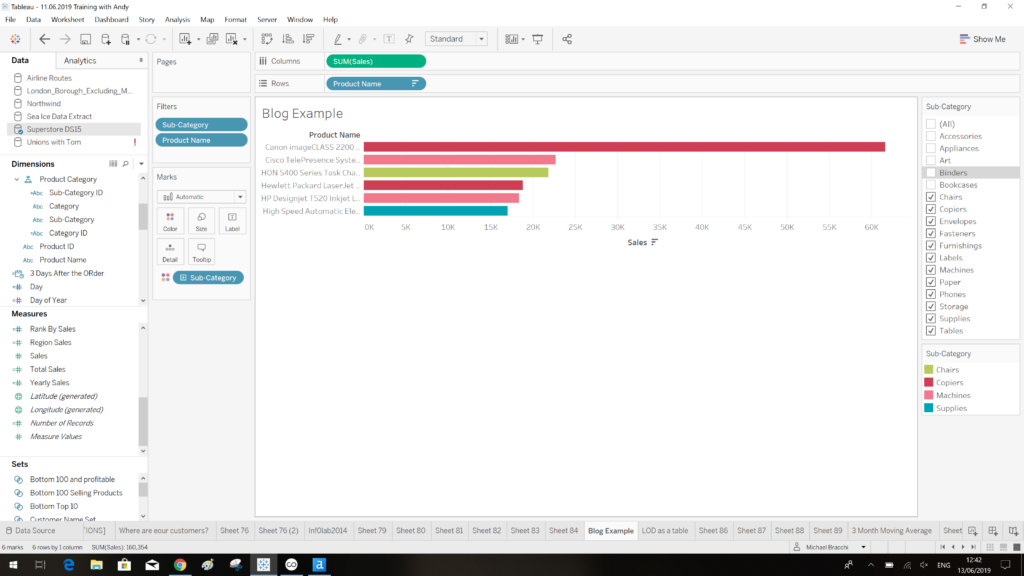Click the Sort Ascending toolbar icon
The width and height of the screenshot is (1024, 576).
click(288, 39)
